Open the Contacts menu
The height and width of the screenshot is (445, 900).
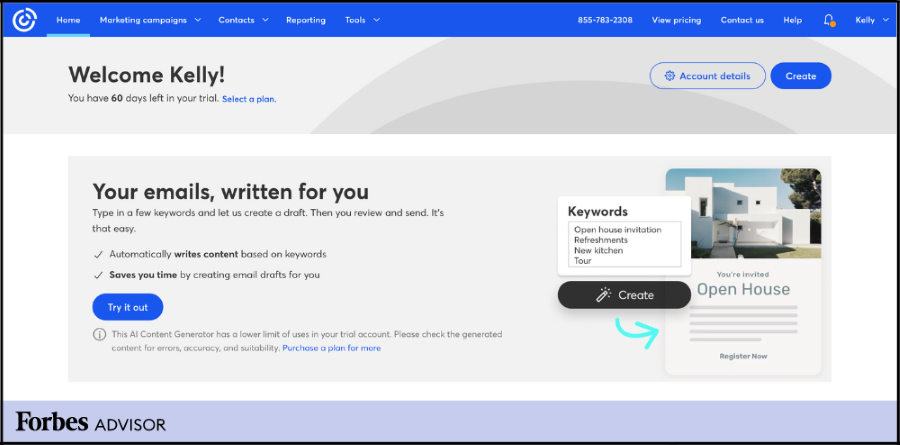(236, 20)
